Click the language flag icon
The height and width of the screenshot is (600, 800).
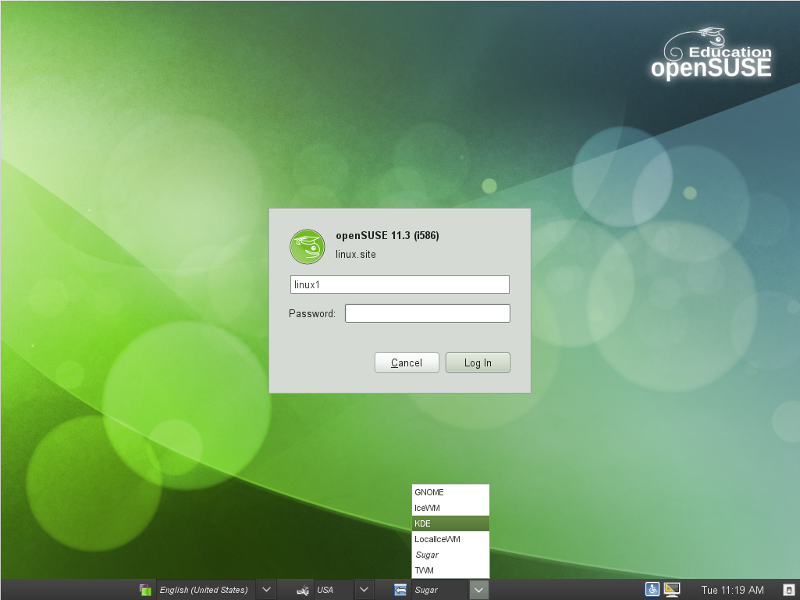click(145, 590)
